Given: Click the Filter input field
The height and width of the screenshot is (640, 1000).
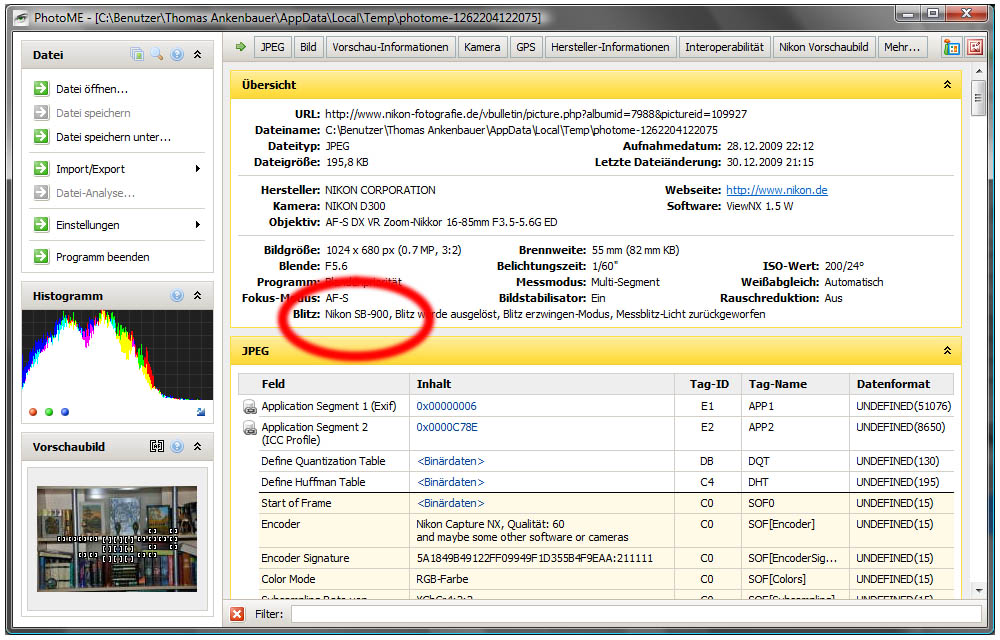Looking at the screenshot, I should [636, 614].
